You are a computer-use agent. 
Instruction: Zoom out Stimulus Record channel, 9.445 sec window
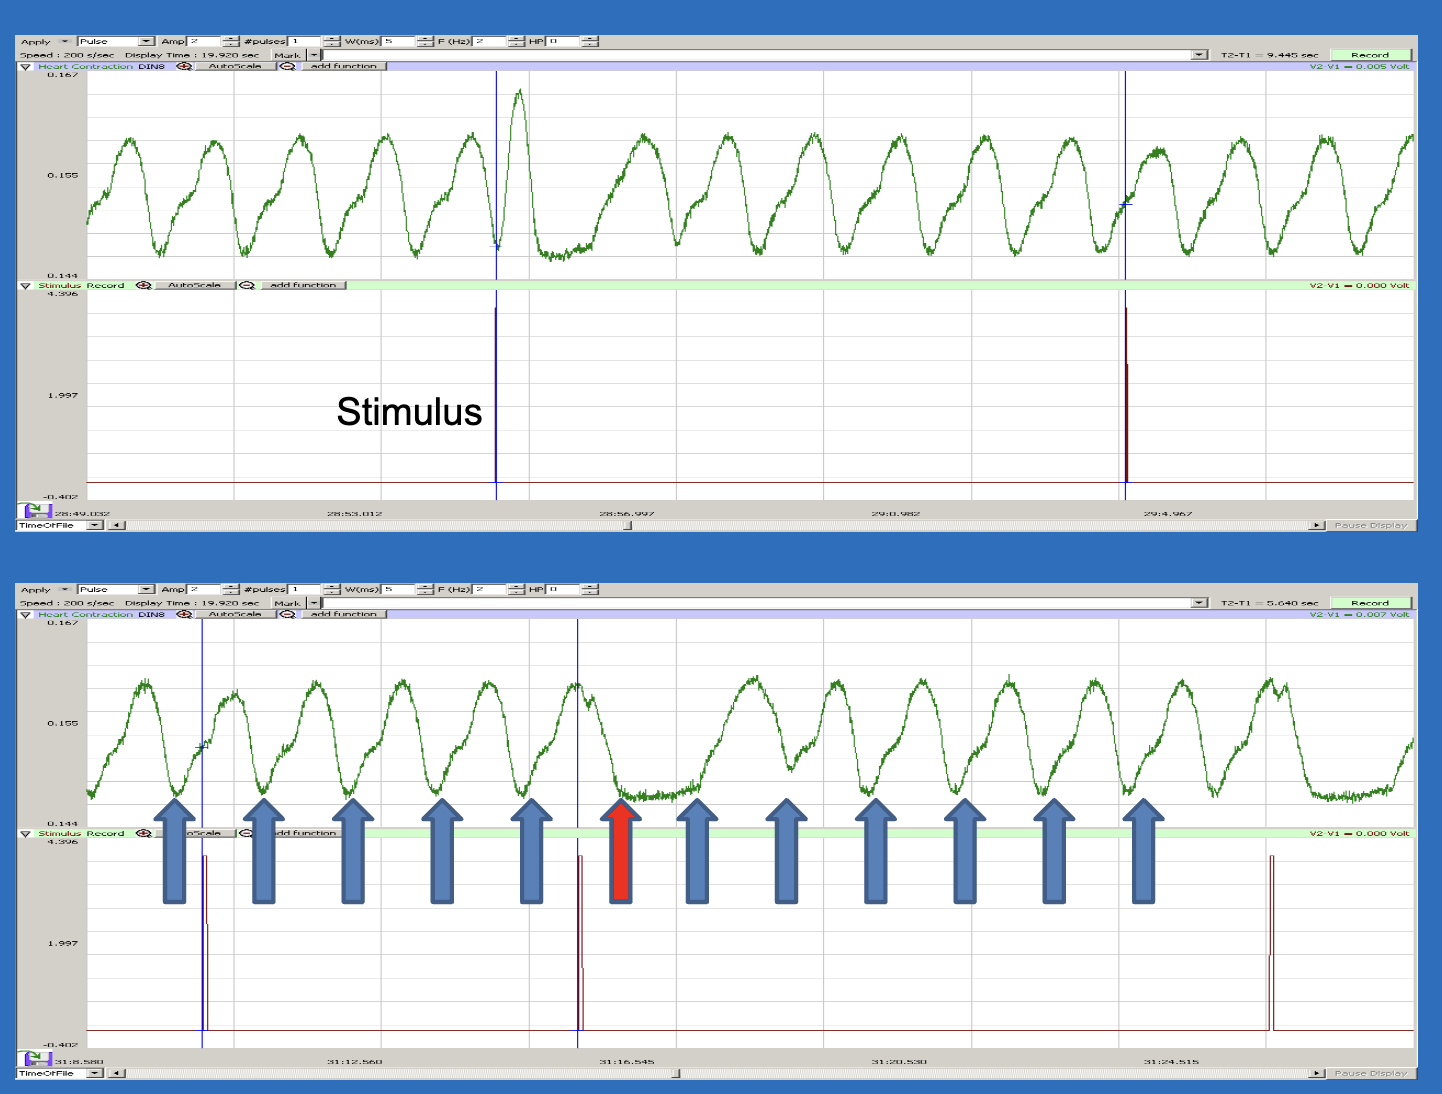[246, 285]
